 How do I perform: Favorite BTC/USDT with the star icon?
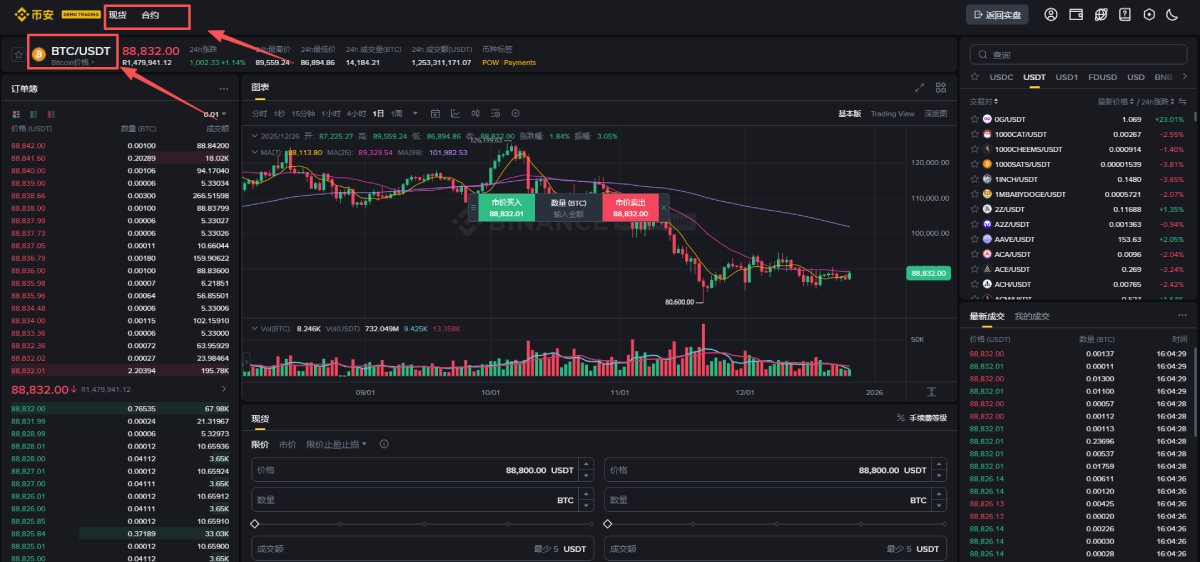click(x=18, y=54)
